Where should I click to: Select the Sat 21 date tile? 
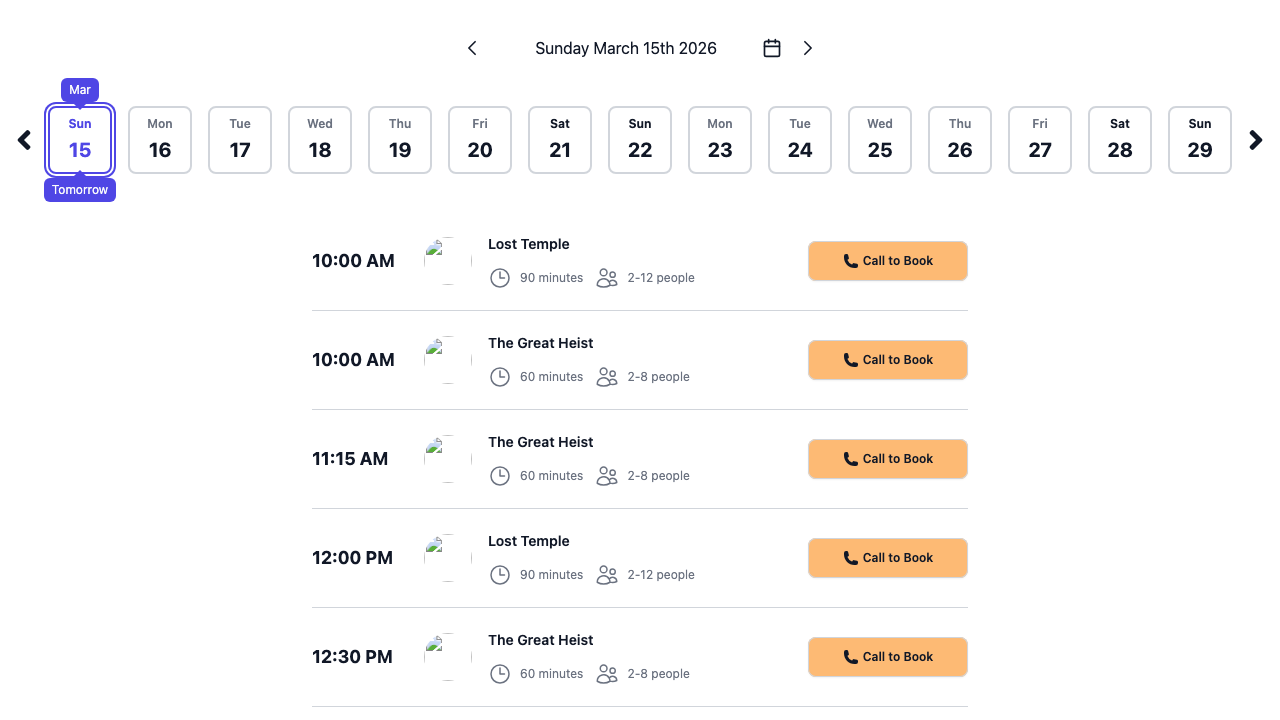559,140
